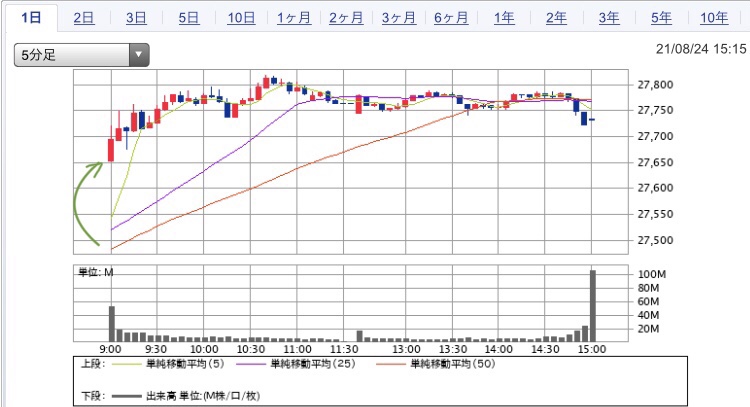Viewport: 750px width, 407px height.
Task: Show the 6ヶ月 chart range
Action: [451, 18]
